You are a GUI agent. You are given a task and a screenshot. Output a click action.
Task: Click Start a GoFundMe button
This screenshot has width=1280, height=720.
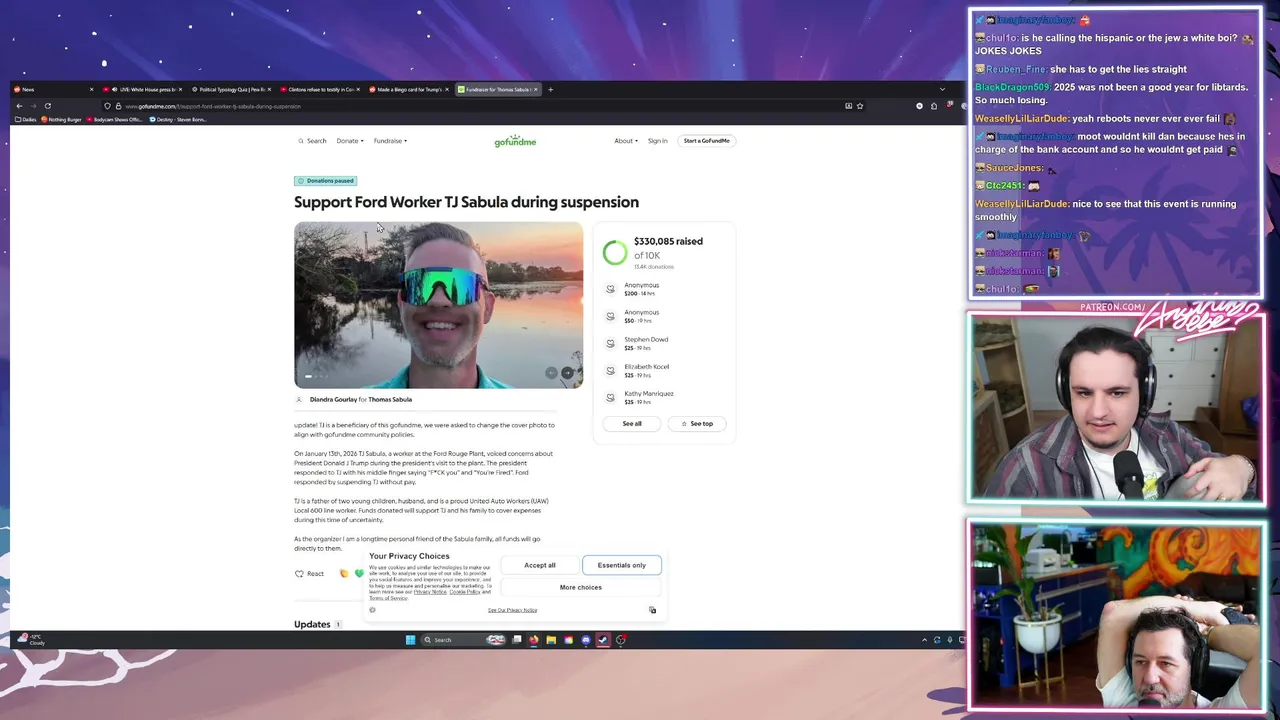tap(706, 141)
